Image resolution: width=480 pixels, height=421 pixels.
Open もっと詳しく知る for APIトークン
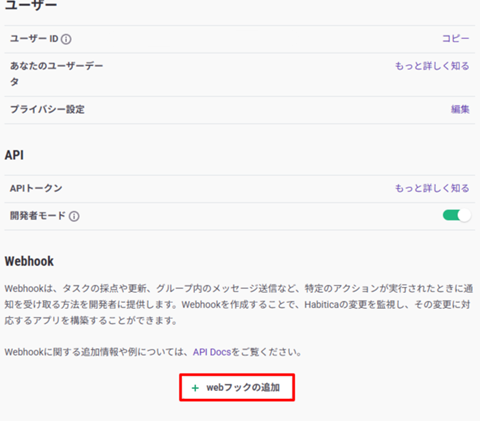click(432, 188)
